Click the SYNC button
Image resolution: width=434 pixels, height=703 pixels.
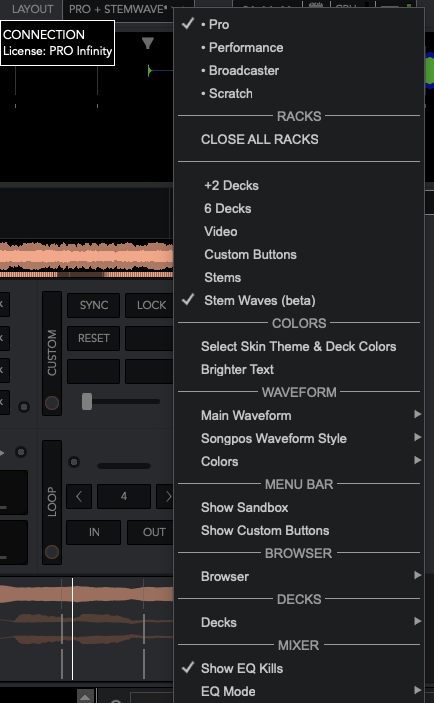94,305
